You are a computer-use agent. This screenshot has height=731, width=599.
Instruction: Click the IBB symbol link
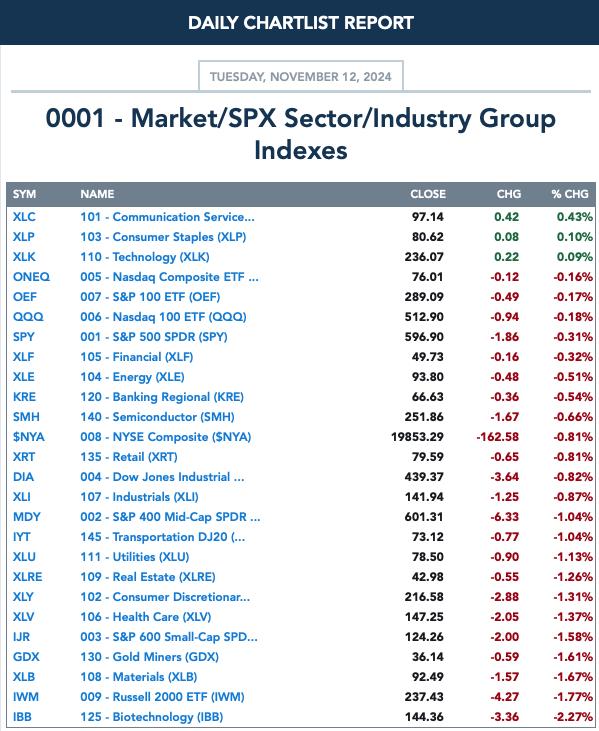[22, 717]
